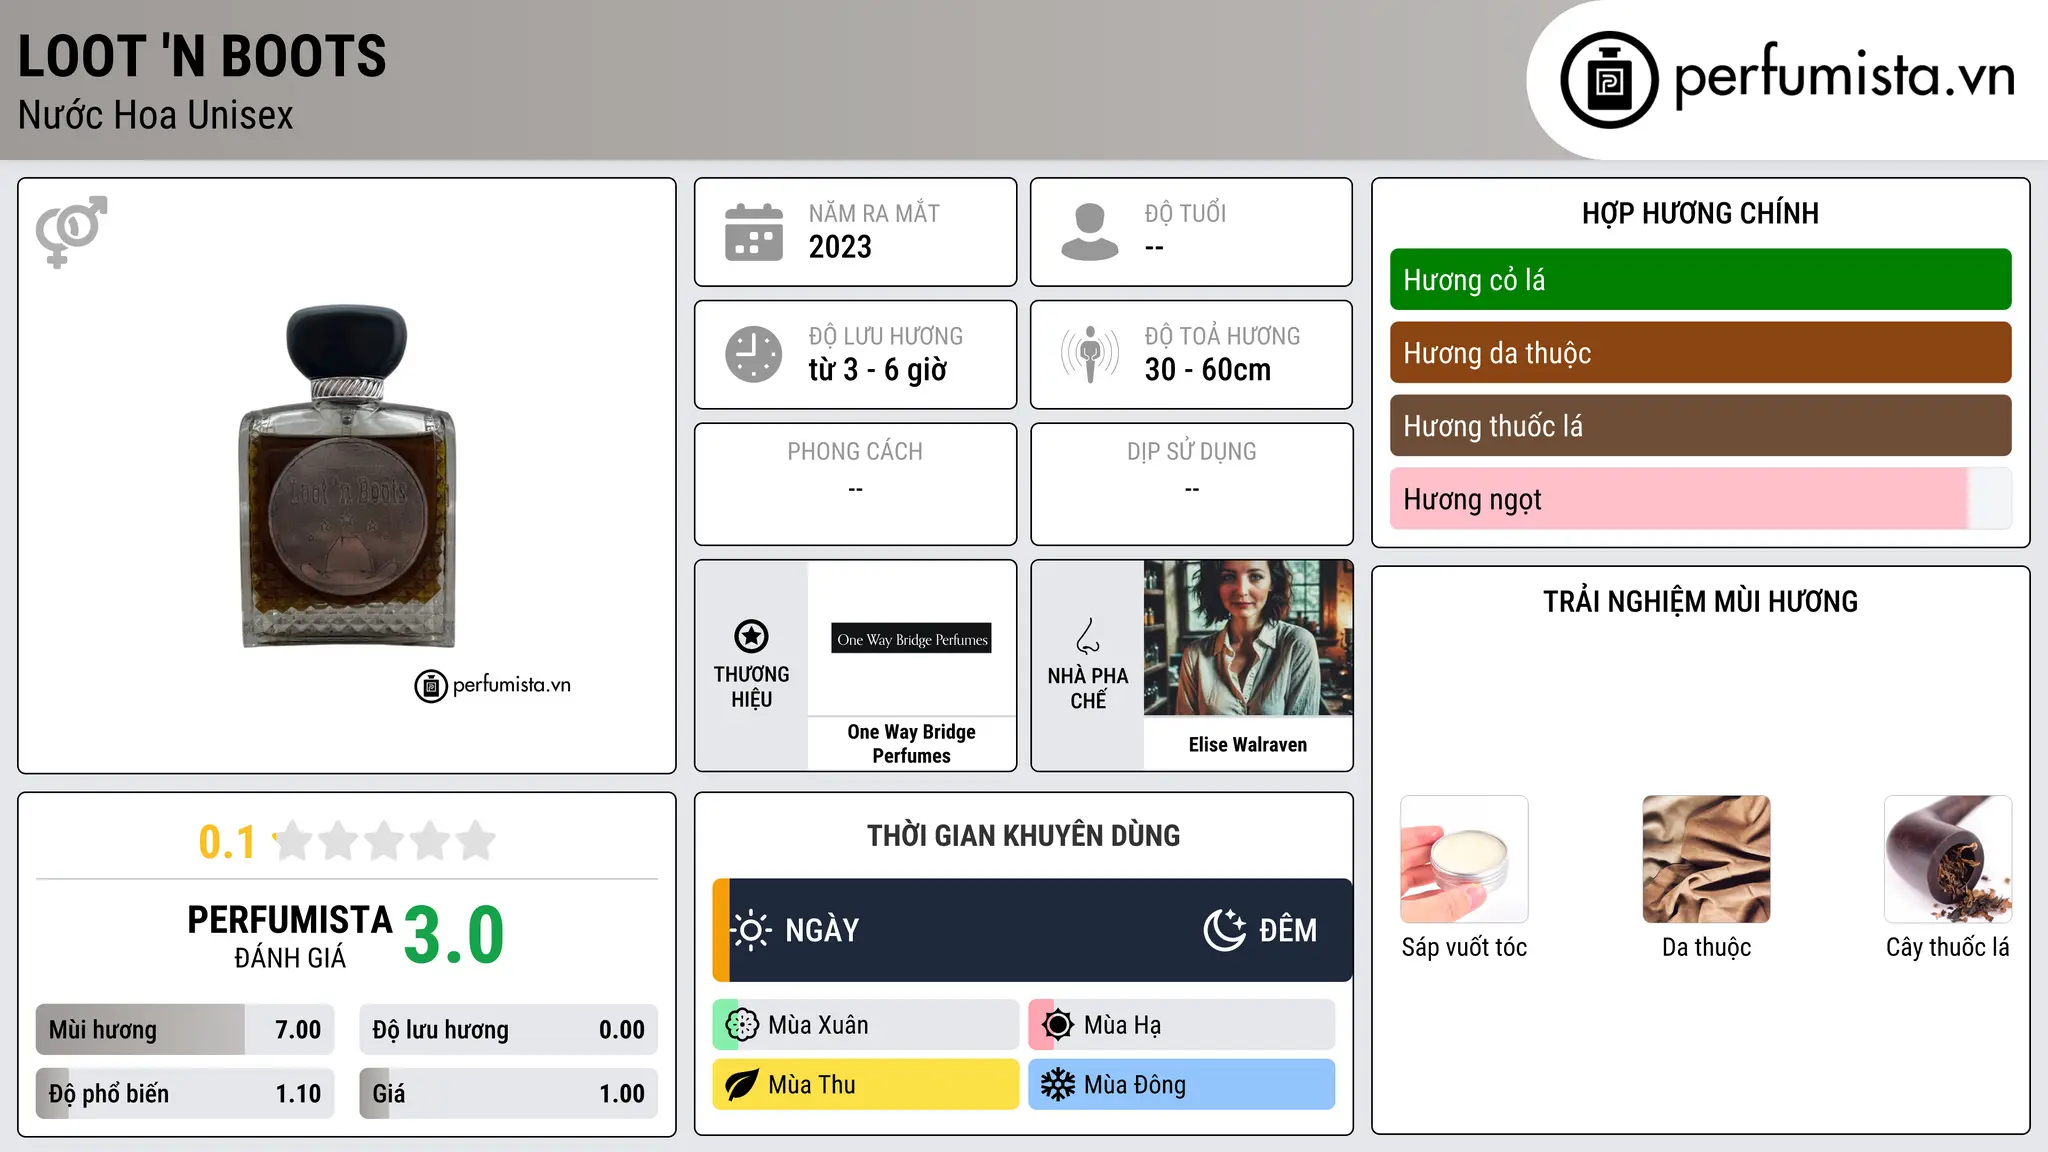Click the calendar icon beside Năm ra mắt
The height and width of the screenshot is (1152, 2048).
(753, 232)
